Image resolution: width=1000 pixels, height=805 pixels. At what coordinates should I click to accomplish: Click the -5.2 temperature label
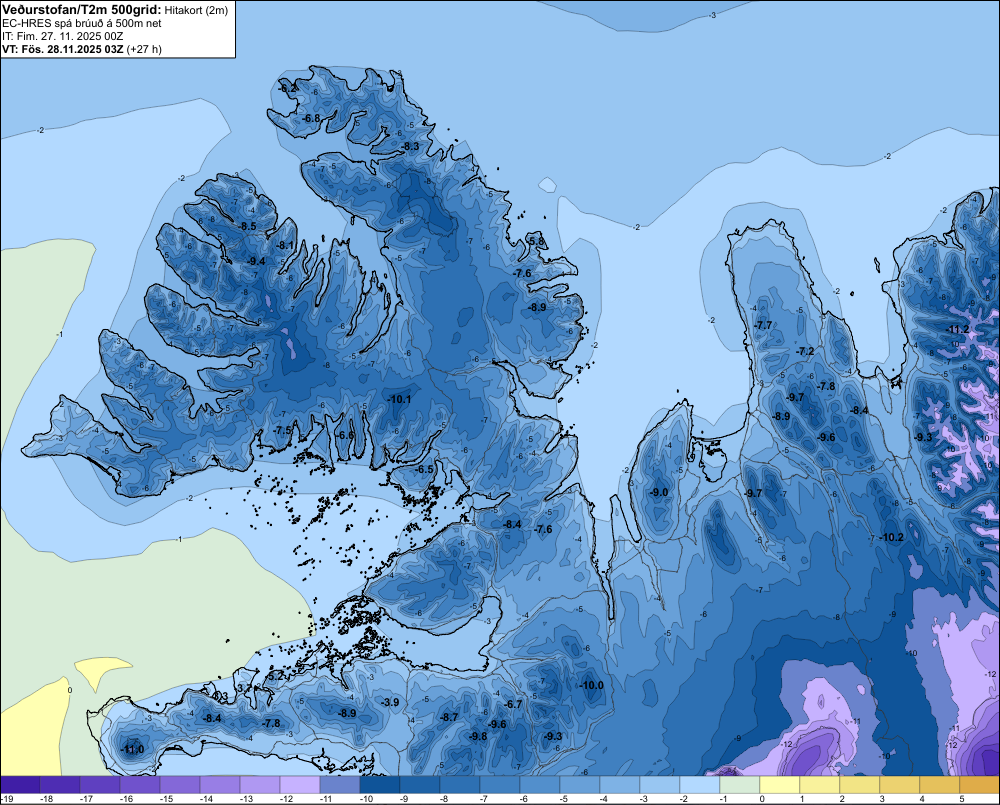pos(276,675)
